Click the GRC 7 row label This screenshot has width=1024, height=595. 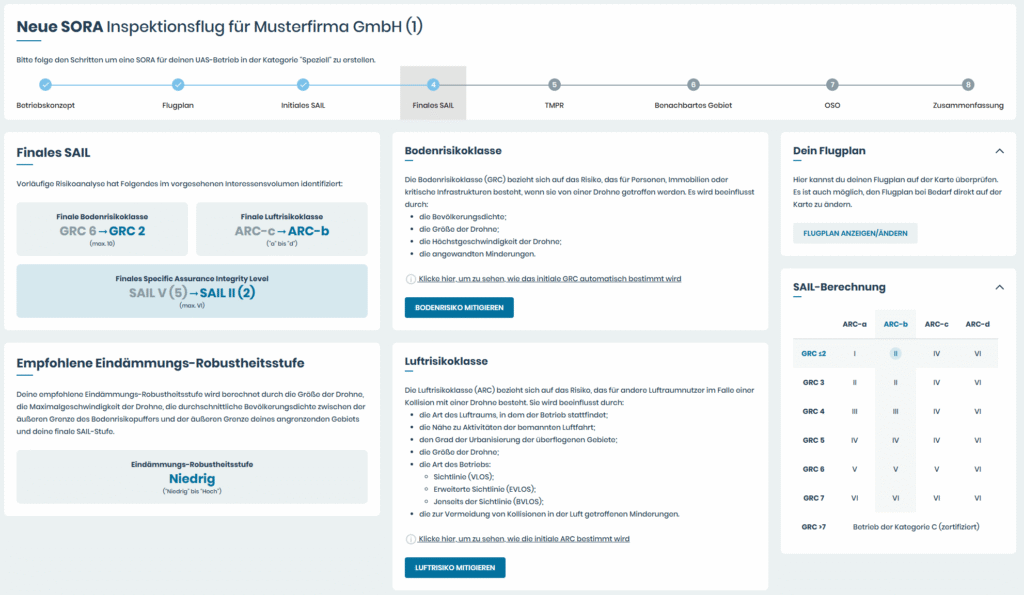coord(814,498)
